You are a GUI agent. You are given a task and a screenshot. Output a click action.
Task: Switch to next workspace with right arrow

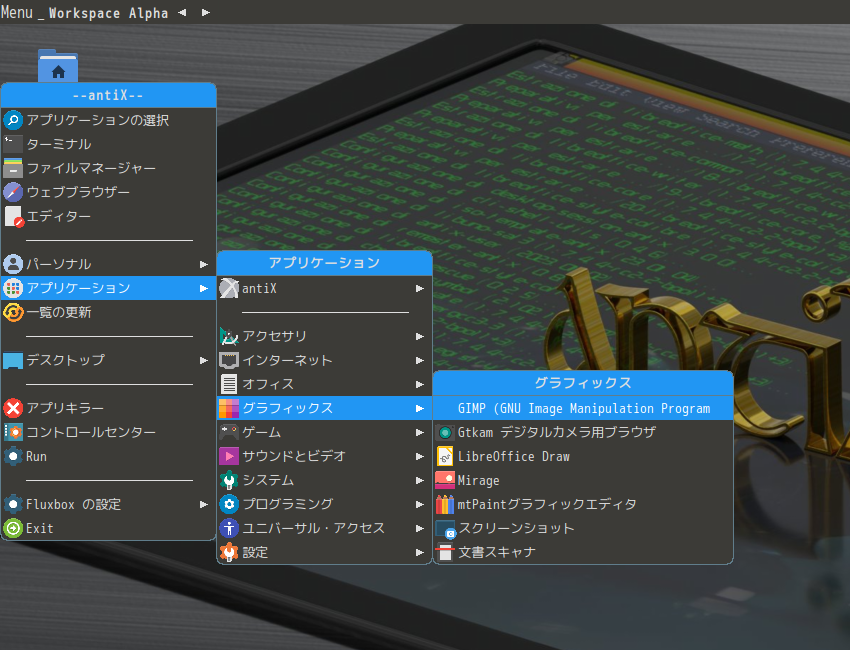click(x=205, y=12)
